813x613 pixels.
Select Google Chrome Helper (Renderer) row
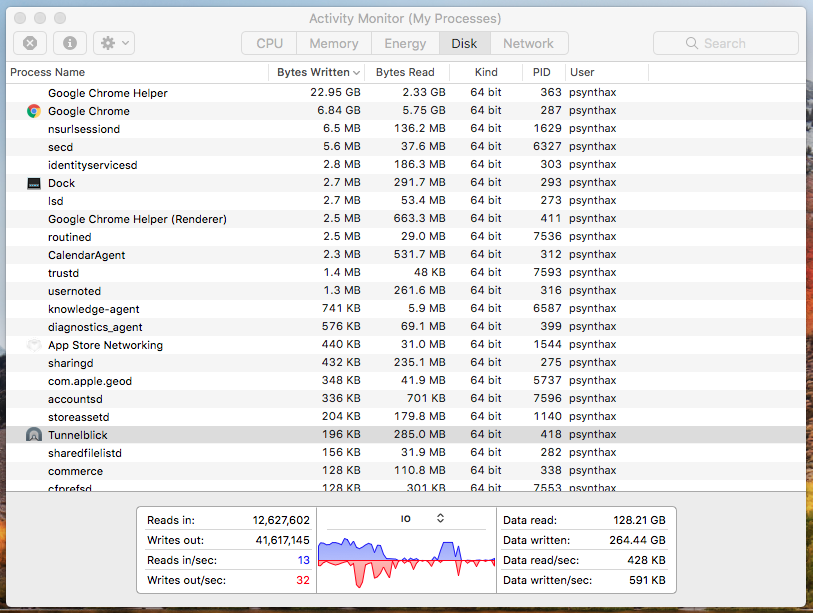point(406,219)
